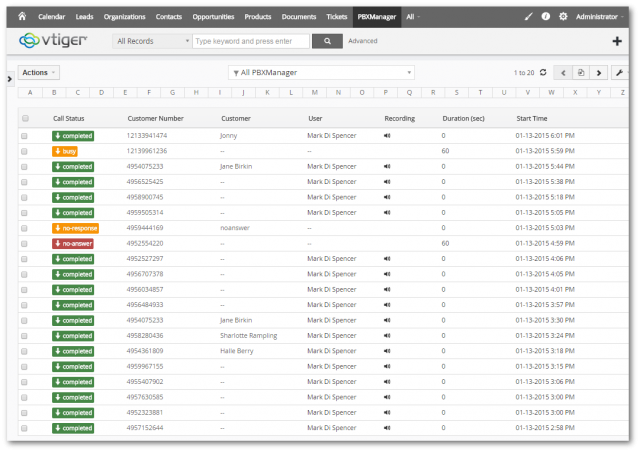Check the row for 4956484933

24,305
